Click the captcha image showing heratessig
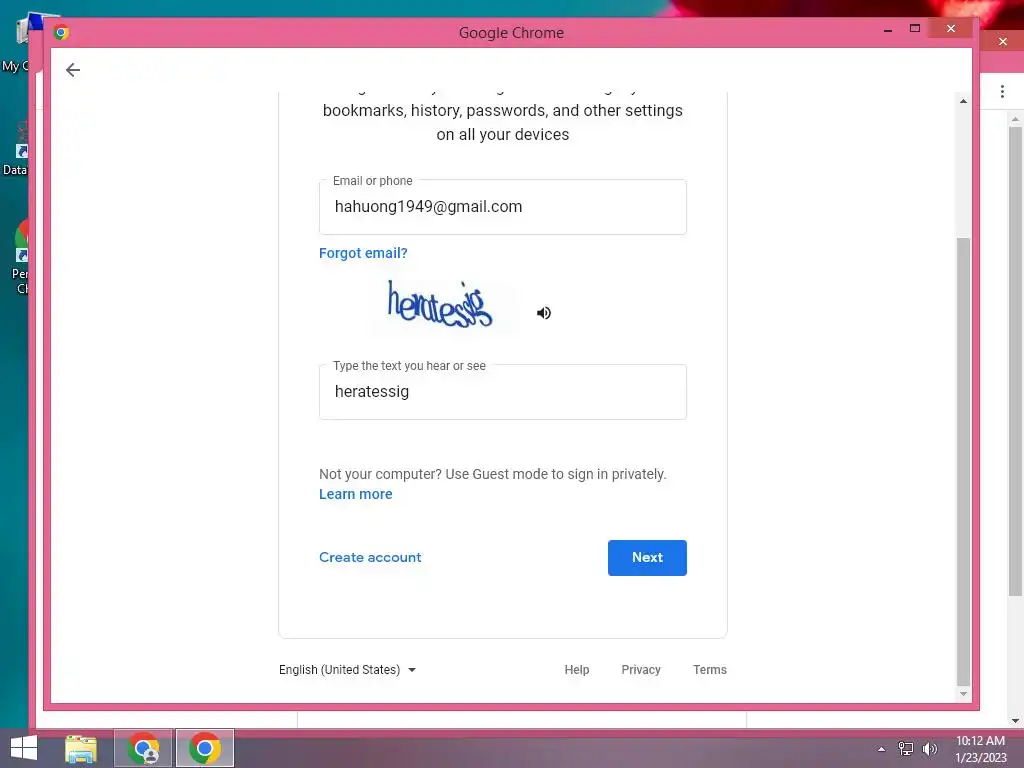This screenshot has width=1024, height=768. point(440,304)
